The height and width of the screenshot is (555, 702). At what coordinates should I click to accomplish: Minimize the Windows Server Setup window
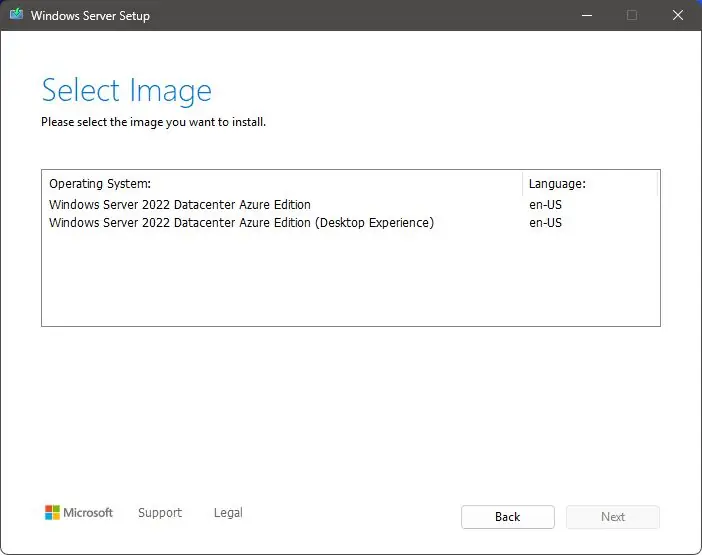[x=585, y=16]
